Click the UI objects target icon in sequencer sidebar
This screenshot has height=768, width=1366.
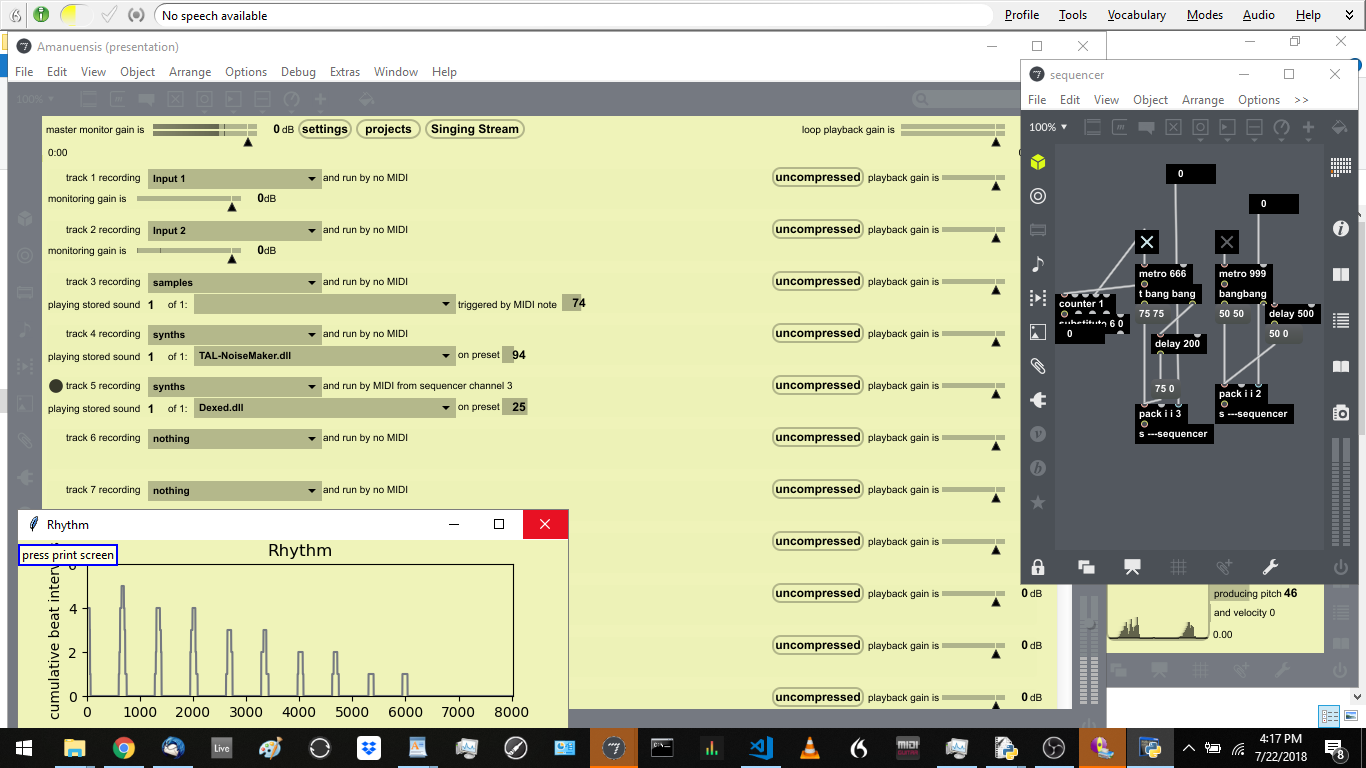tap(1038, 196)
